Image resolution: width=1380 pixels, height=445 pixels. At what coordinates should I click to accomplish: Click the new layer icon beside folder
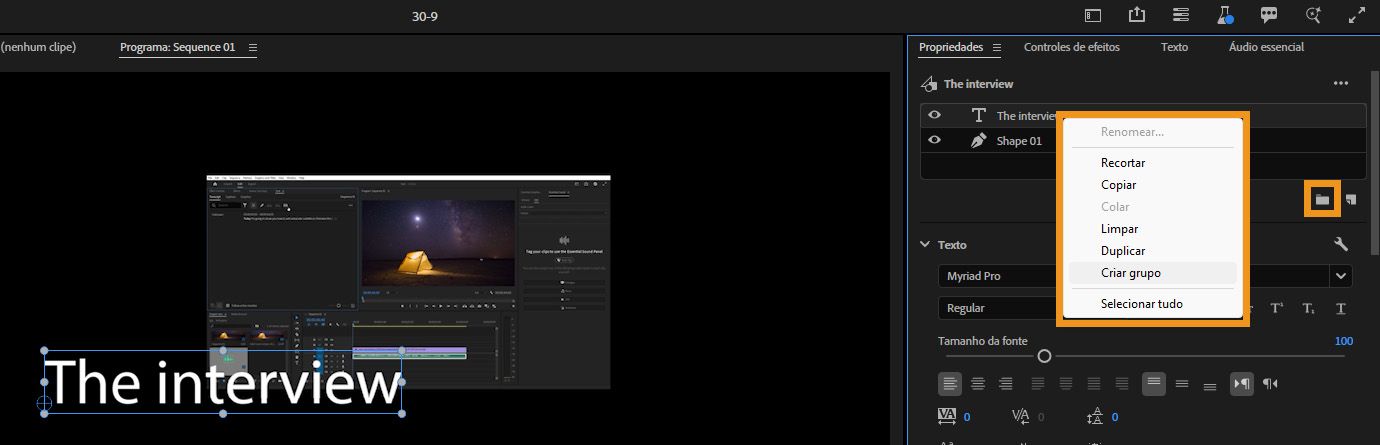coord(1351,200)
